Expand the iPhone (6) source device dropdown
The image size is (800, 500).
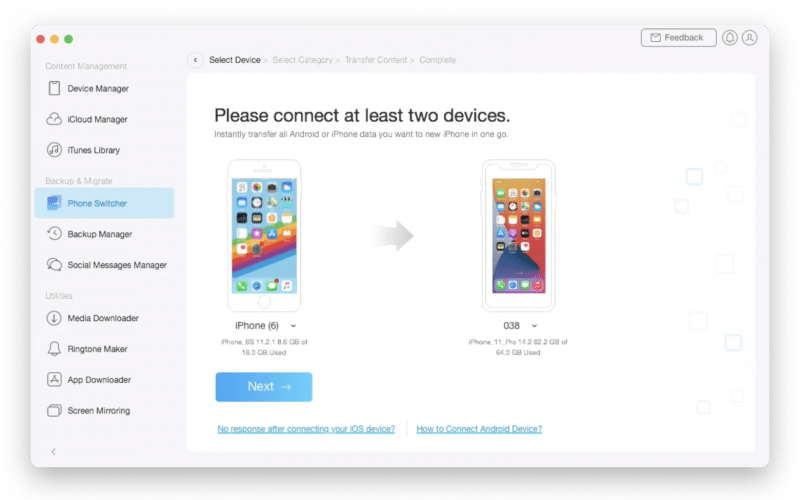tap(293, 326)
